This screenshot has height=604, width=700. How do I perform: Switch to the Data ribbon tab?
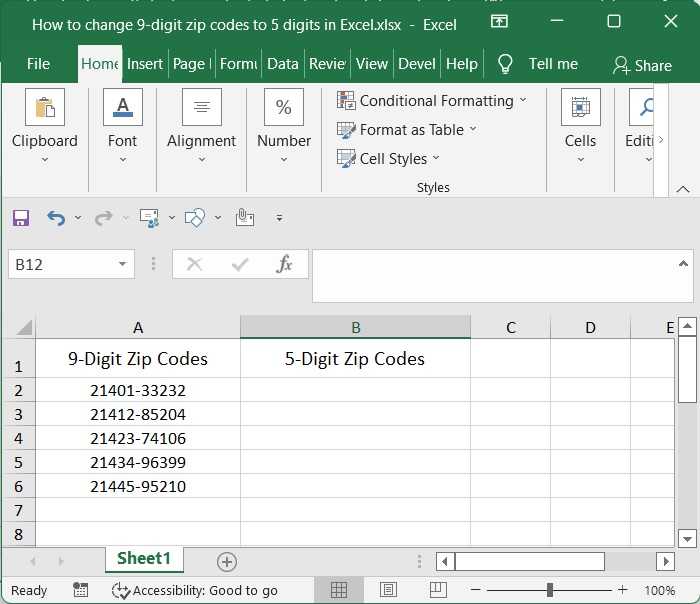pyautogui.click(x=282, y=63)
